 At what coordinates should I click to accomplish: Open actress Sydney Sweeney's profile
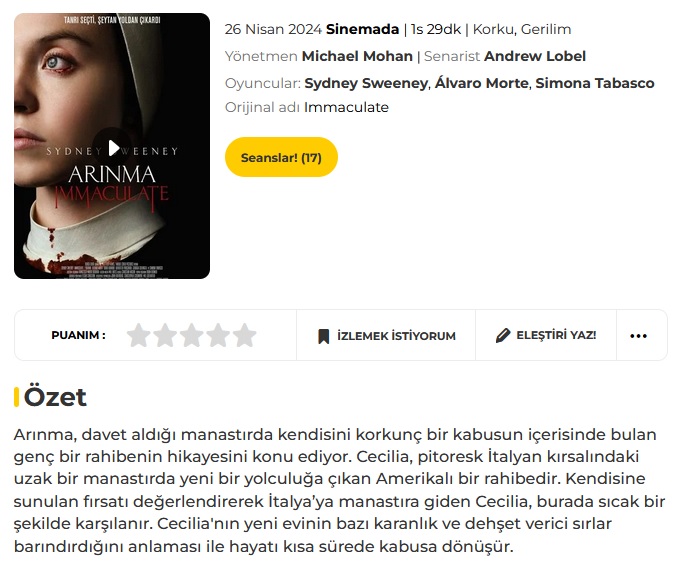point(366,83)
